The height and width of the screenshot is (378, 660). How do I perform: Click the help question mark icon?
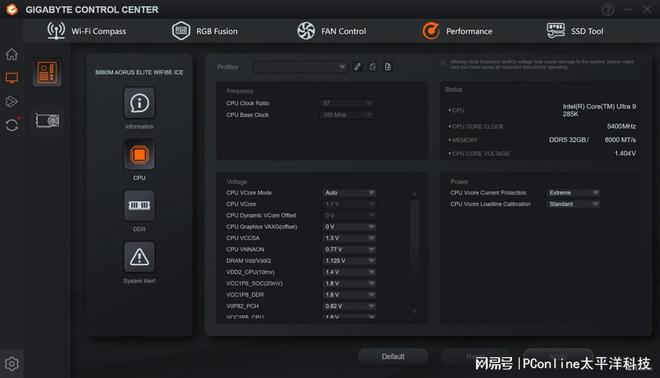point(607,9)
